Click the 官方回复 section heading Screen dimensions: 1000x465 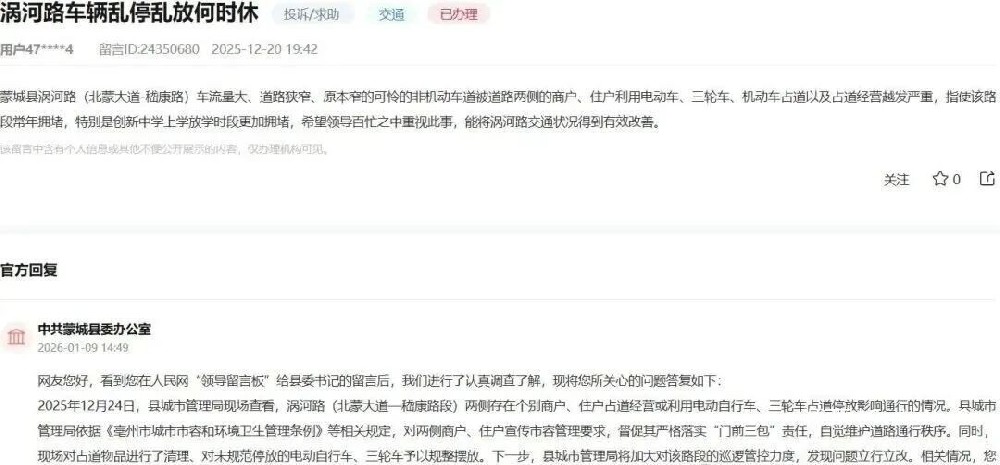click(x=29, y=270)
